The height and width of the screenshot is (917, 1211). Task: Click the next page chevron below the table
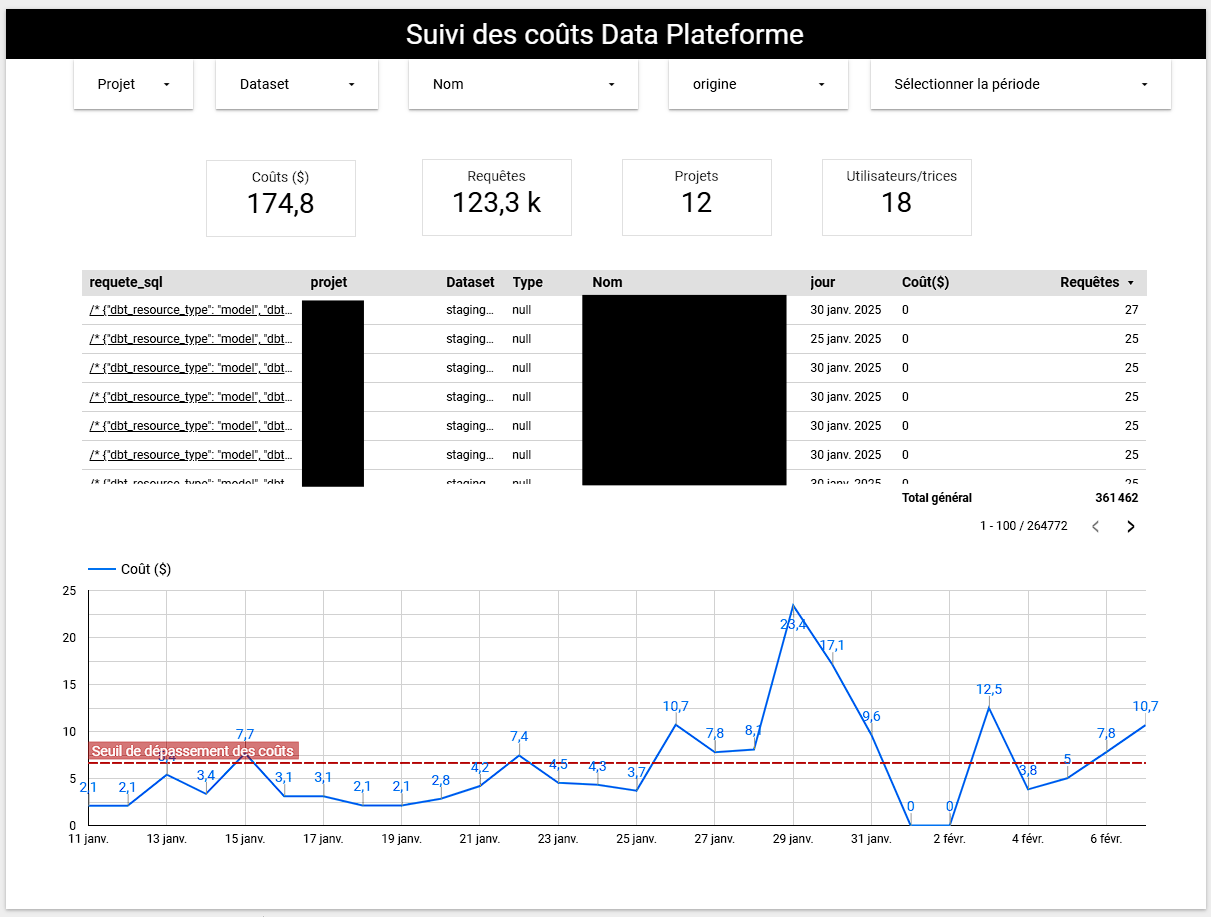tap(1131, 525)
